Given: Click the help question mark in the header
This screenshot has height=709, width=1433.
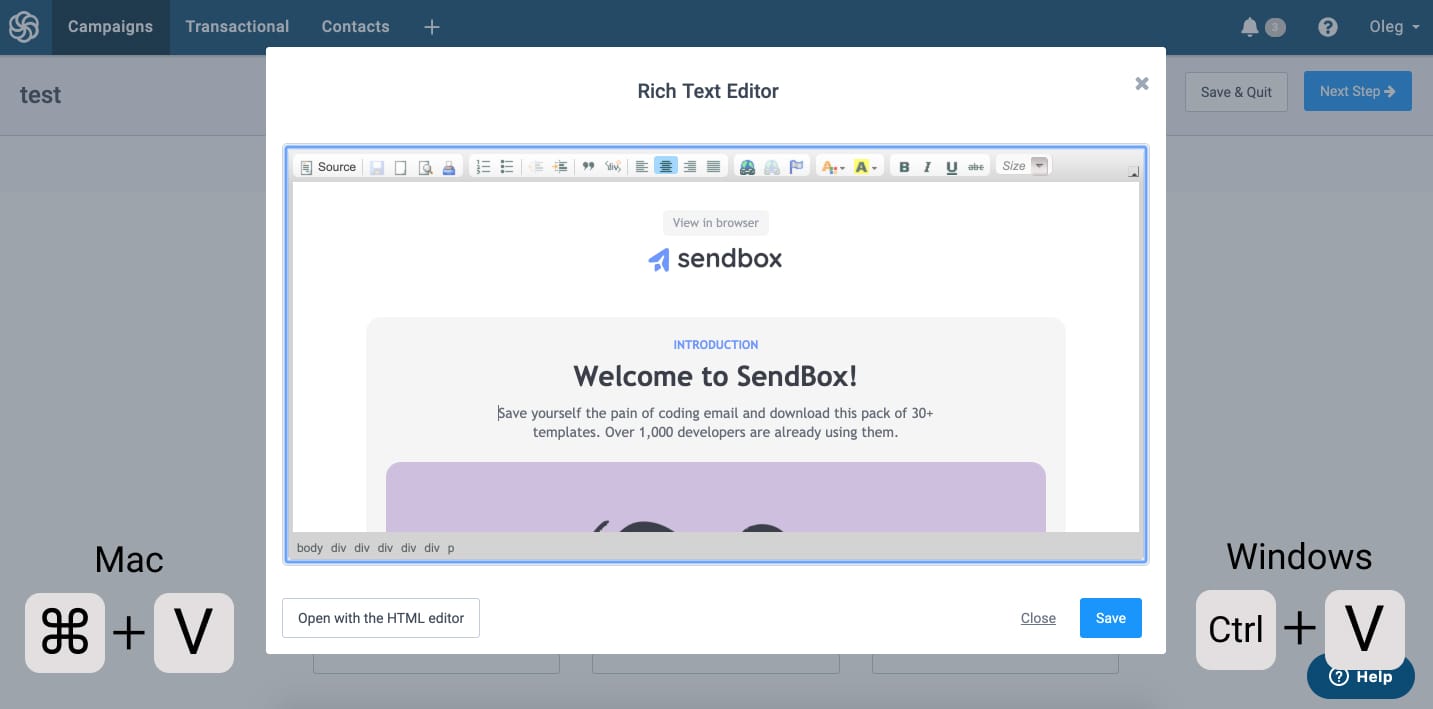Looking at the screenshot, I should pyautogui.click(x=1328, y=27).
